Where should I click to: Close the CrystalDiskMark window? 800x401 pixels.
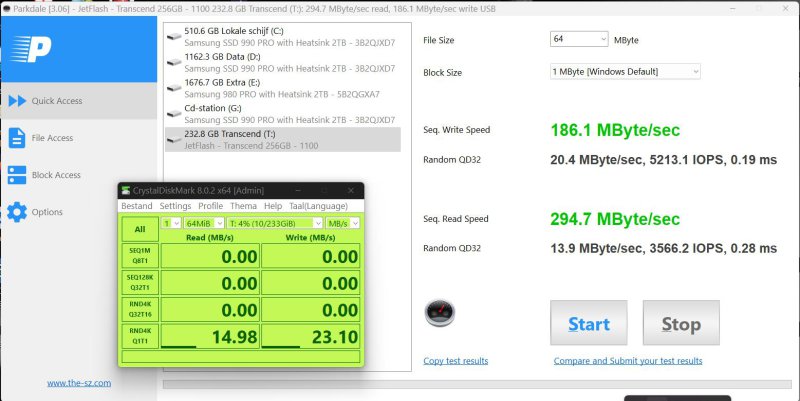351,191
